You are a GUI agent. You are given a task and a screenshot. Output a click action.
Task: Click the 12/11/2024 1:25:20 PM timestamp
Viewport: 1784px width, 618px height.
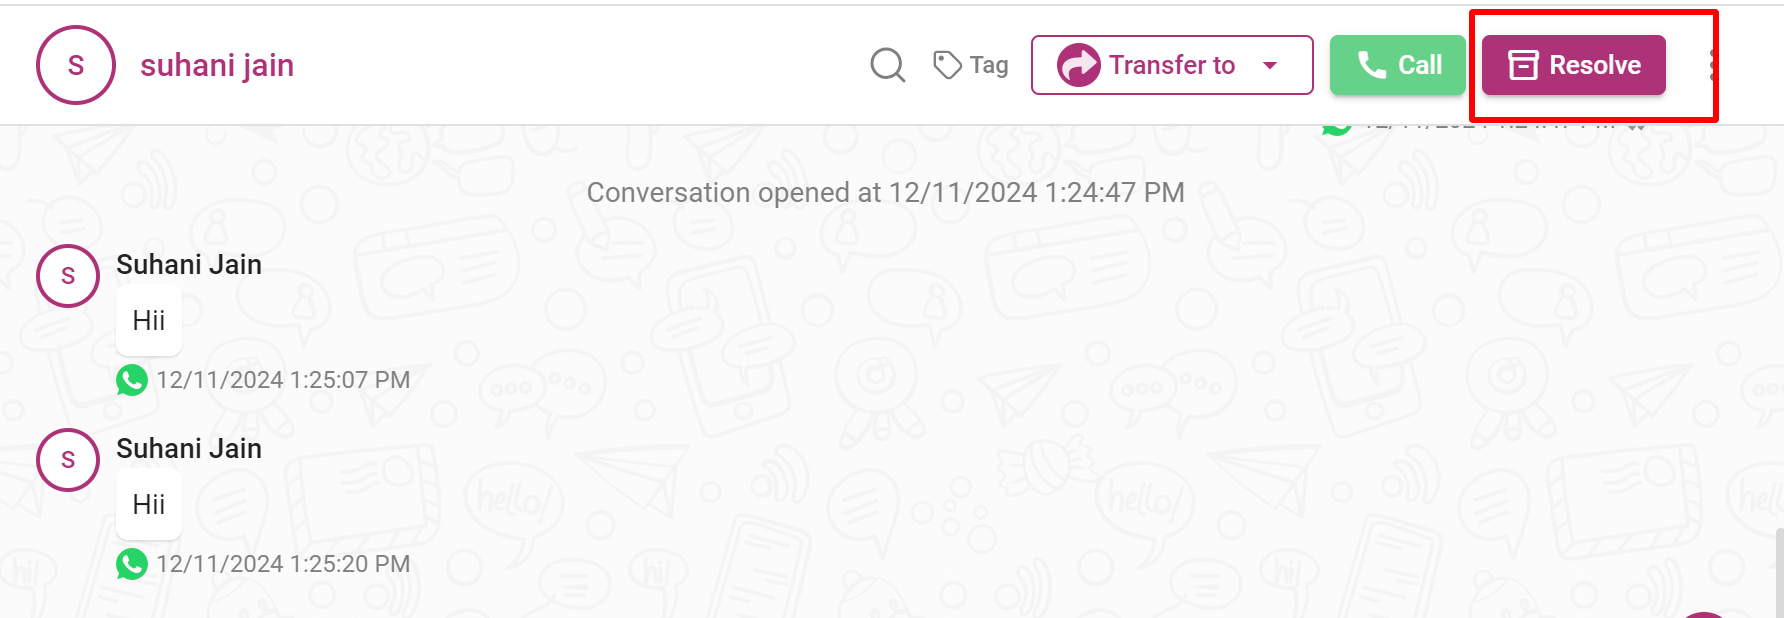tap(283, 564)
